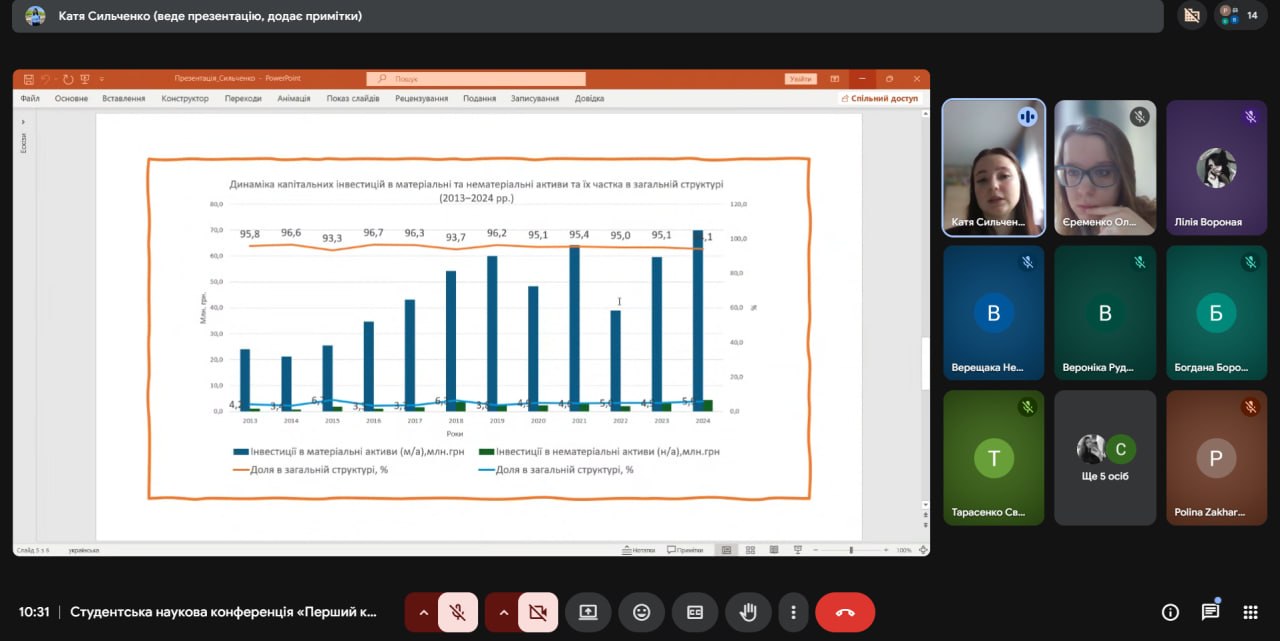This screenshot has height=641, width=1280.
Task: Open the Вставлення ribbon tab
Action: [x=123, y=99]
